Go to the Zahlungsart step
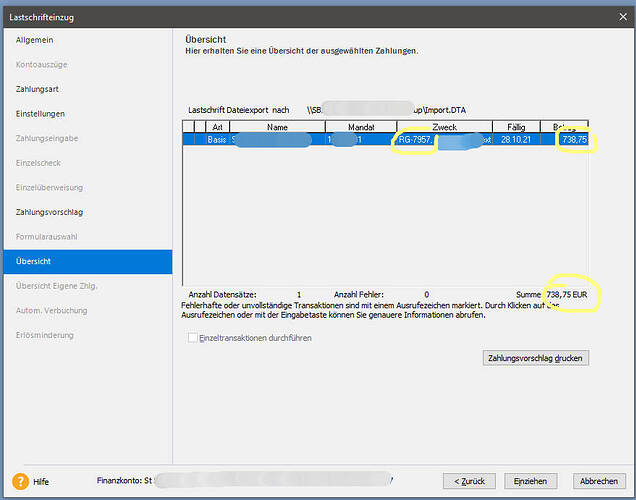 click(37, 89)
